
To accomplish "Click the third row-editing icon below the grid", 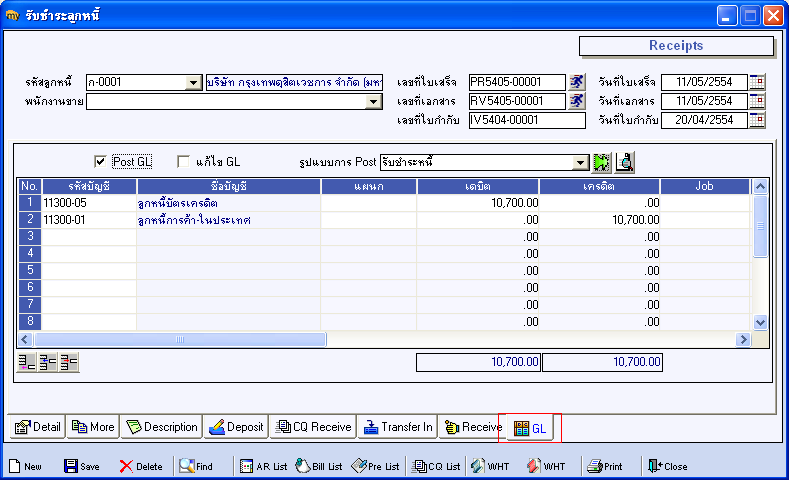I will pos(69,362).
